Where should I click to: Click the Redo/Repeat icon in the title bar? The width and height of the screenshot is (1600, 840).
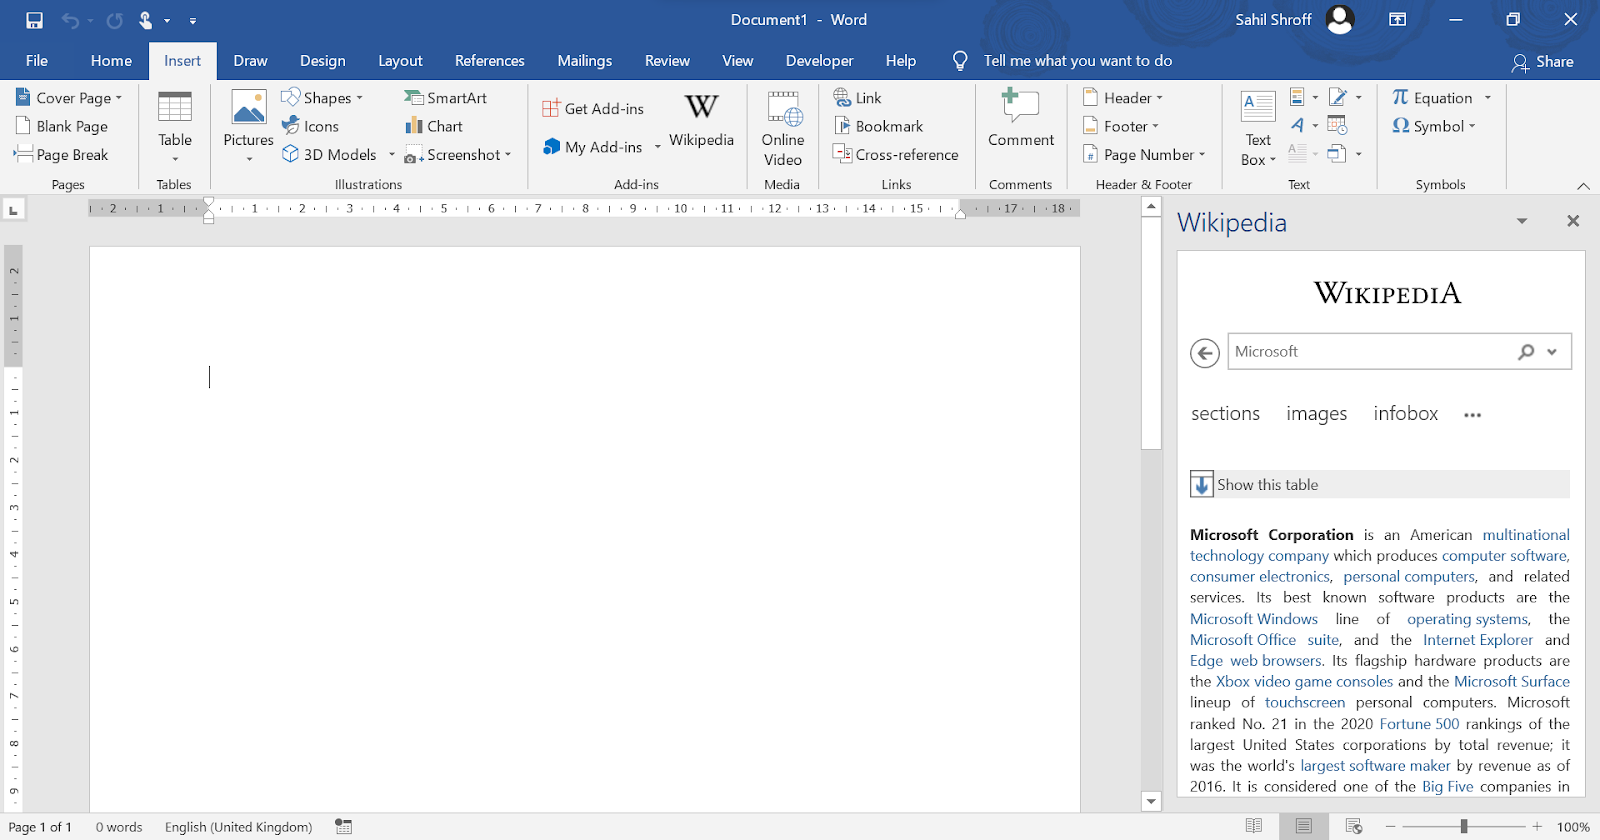[114, 20]
